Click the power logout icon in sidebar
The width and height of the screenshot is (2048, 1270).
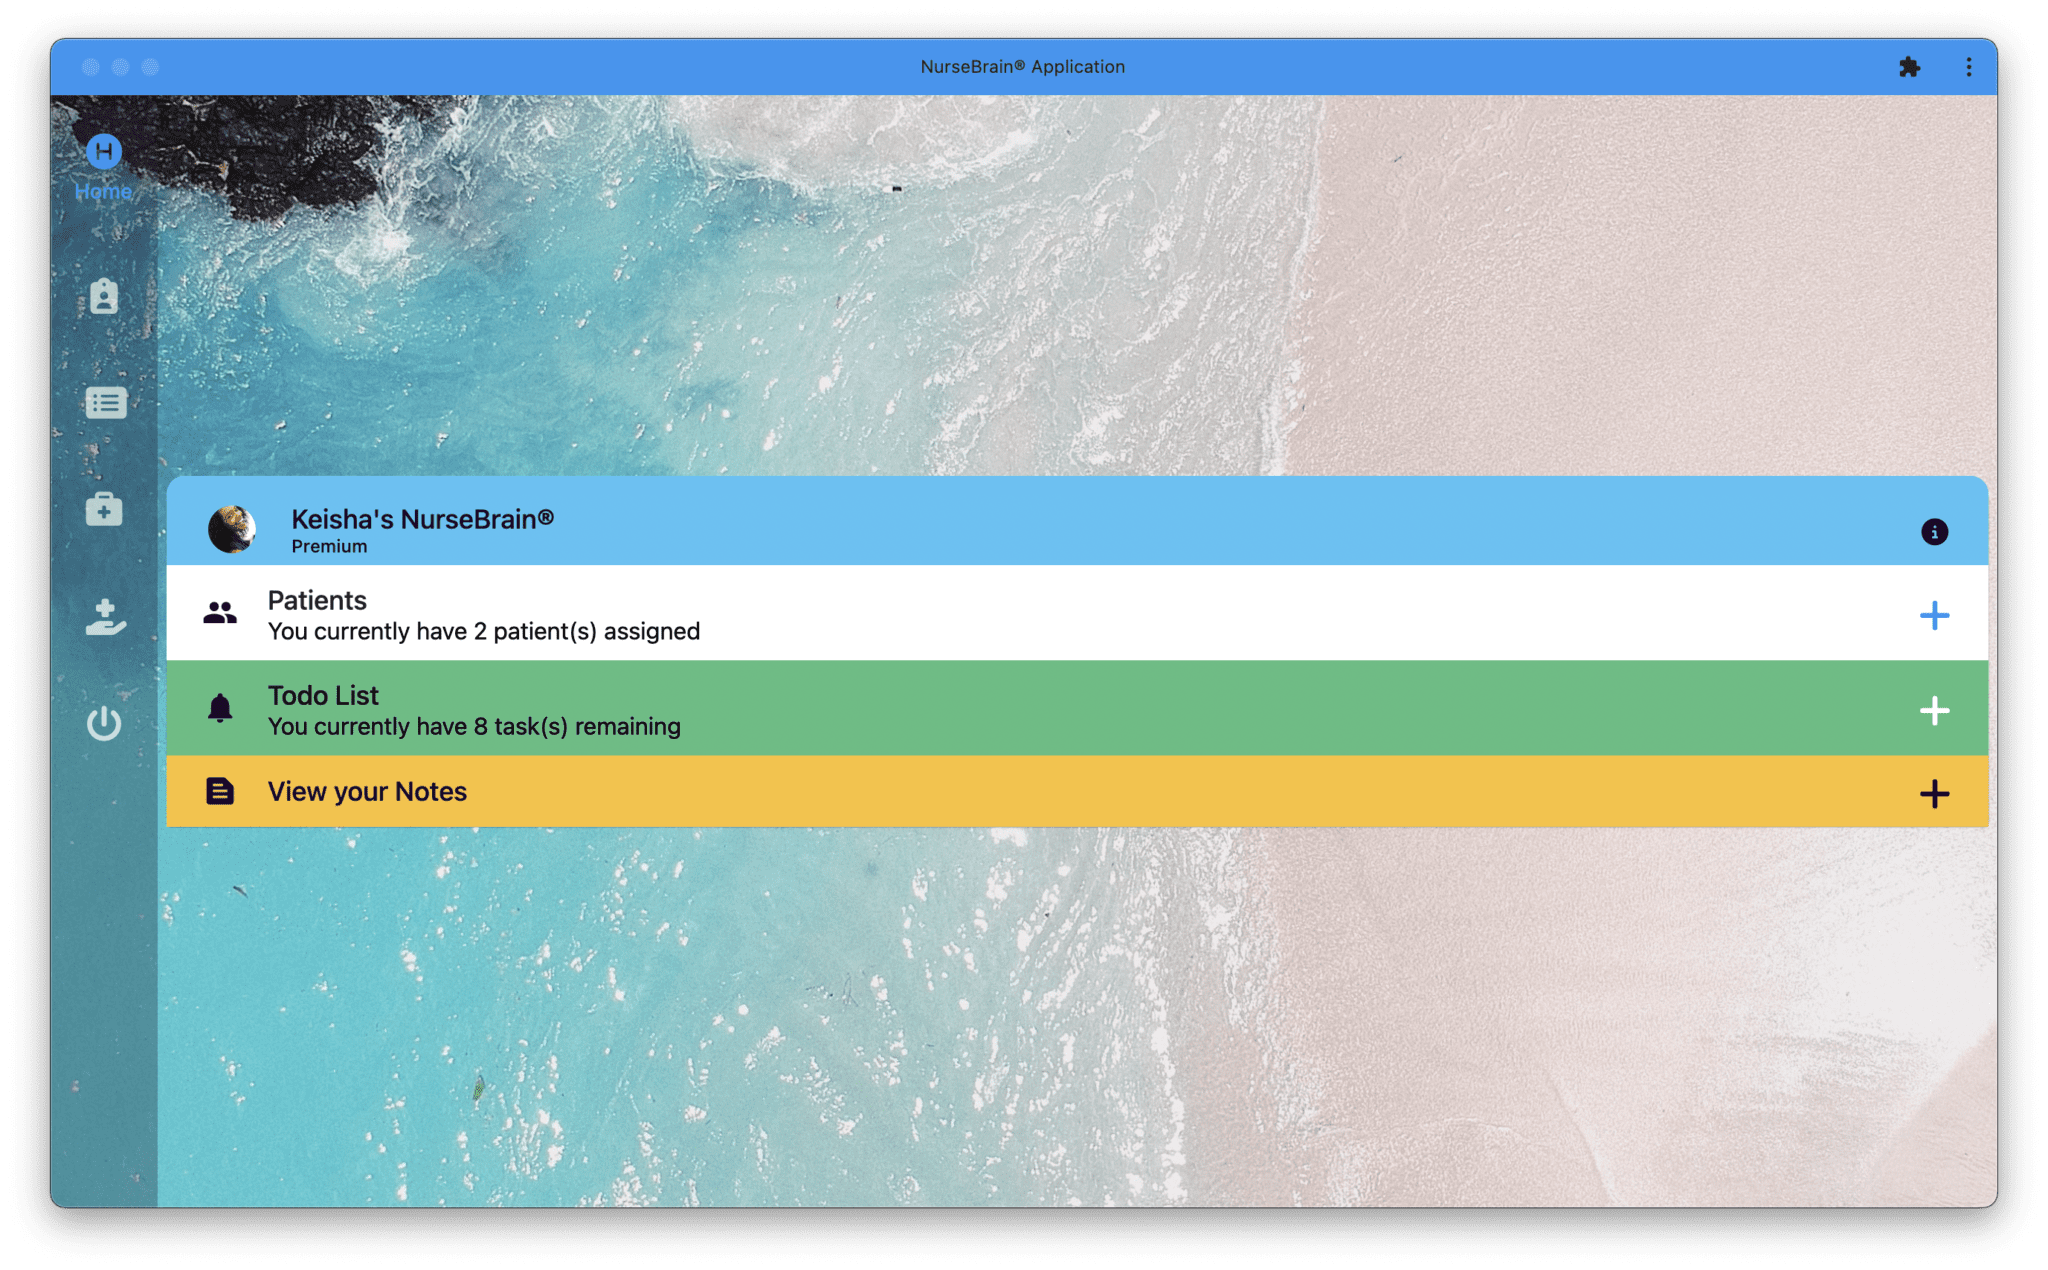(104, 723)
